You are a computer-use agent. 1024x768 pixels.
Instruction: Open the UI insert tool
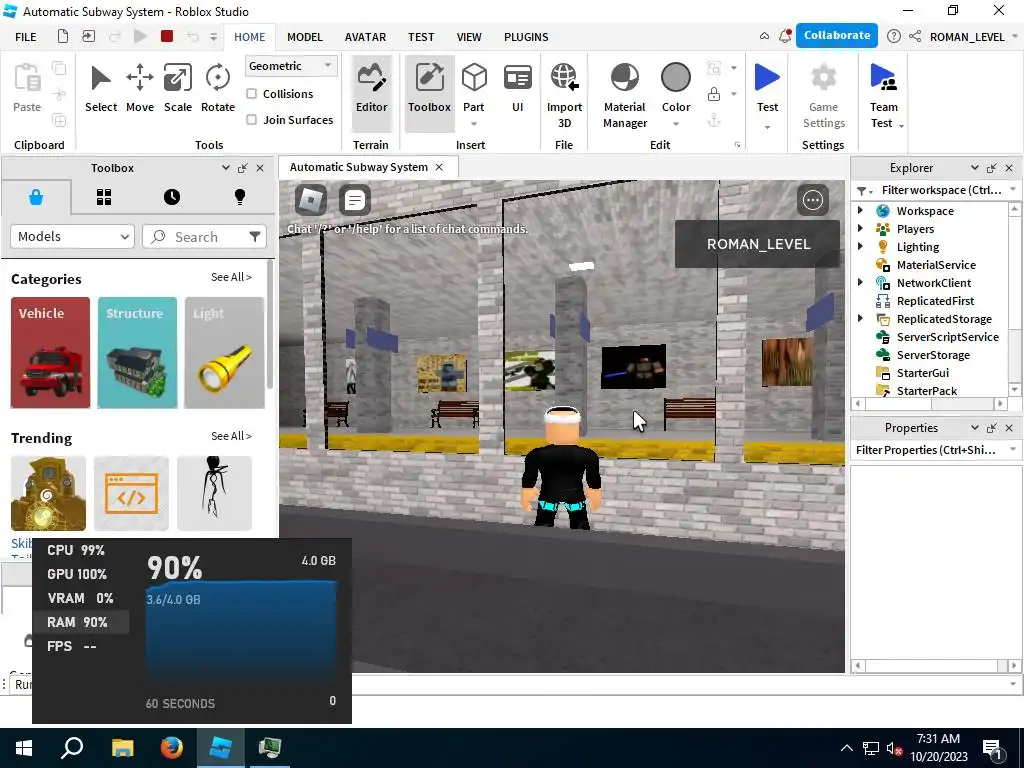click(517, 89)
